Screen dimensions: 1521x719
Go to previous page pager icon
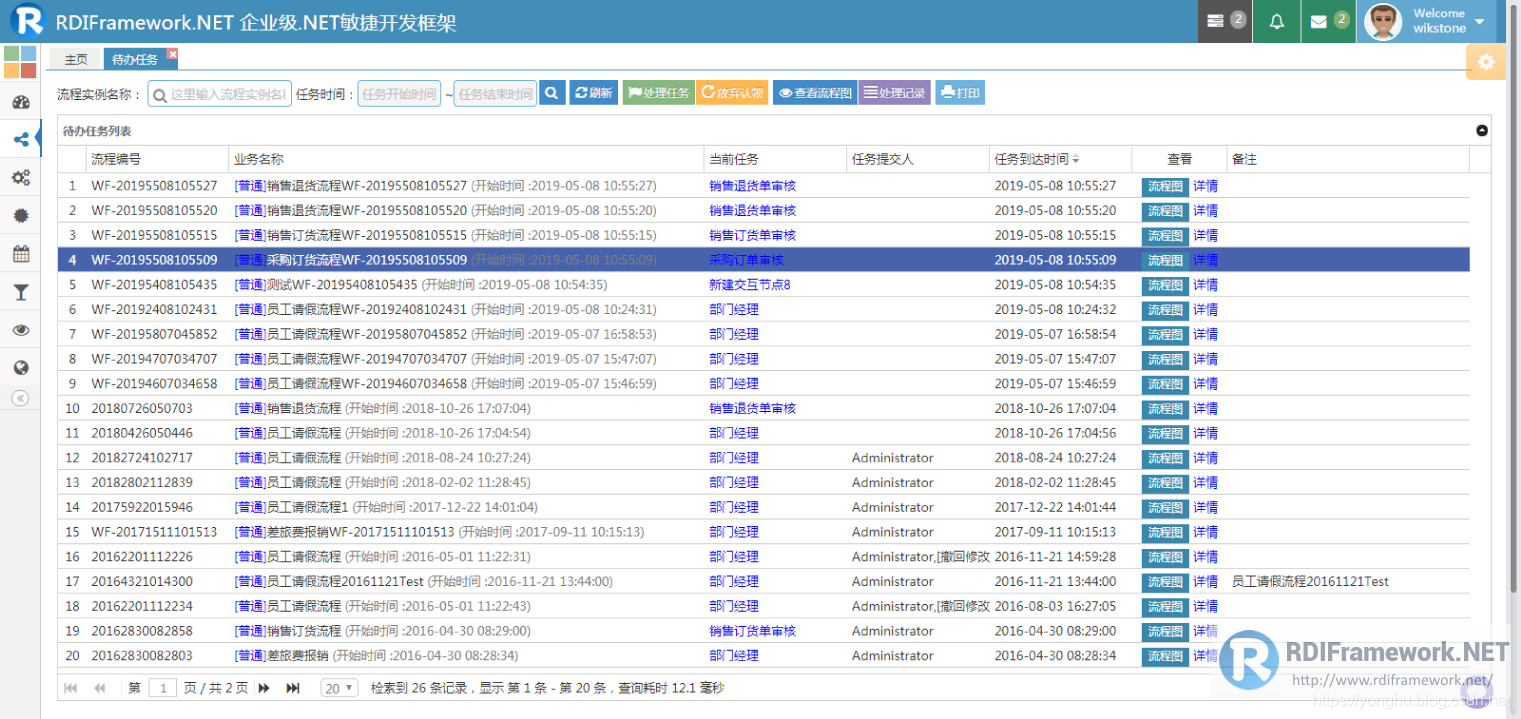click(x=100, y=688)
